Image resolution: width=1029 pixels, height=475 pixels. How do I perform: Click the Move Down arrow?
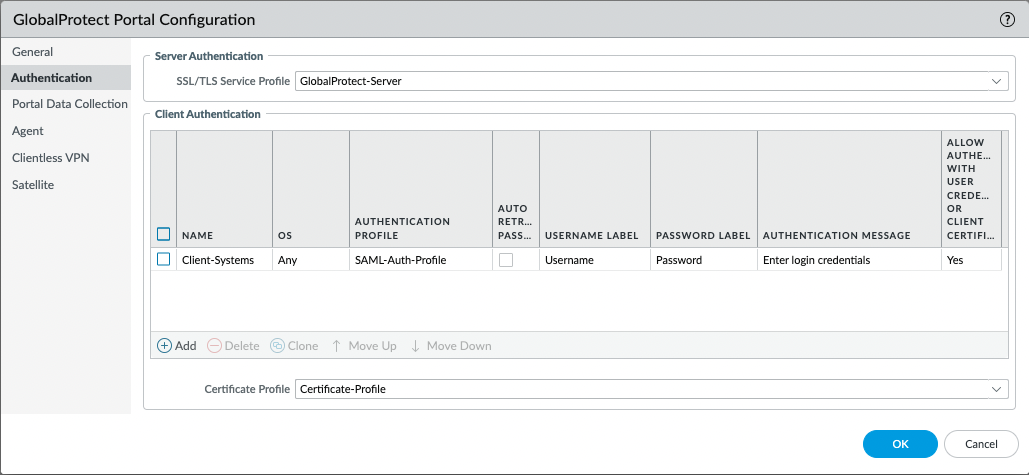(415, 346)
